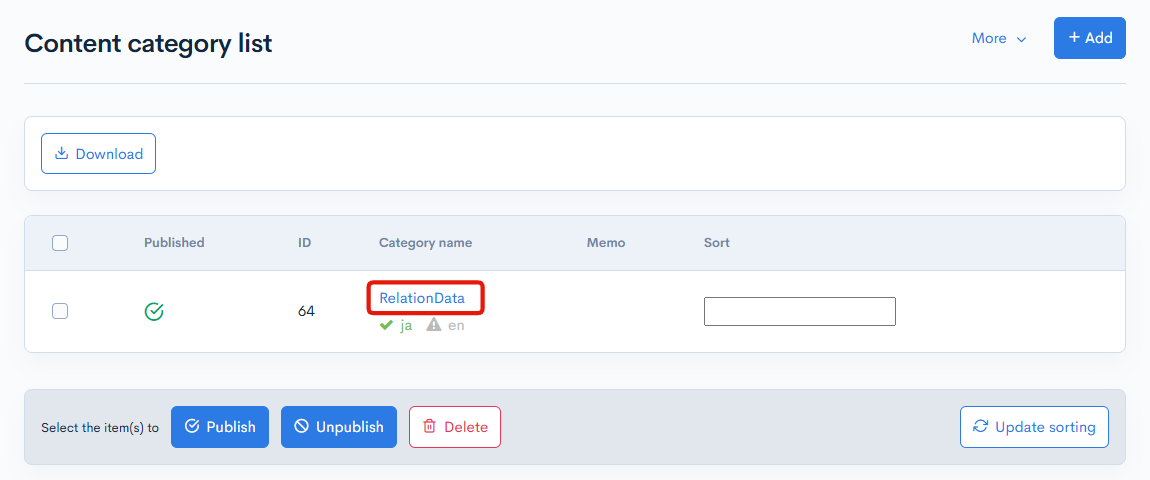Click the Update sorting button
This screenshot has width=1150, height=480.
[1034, 427]
